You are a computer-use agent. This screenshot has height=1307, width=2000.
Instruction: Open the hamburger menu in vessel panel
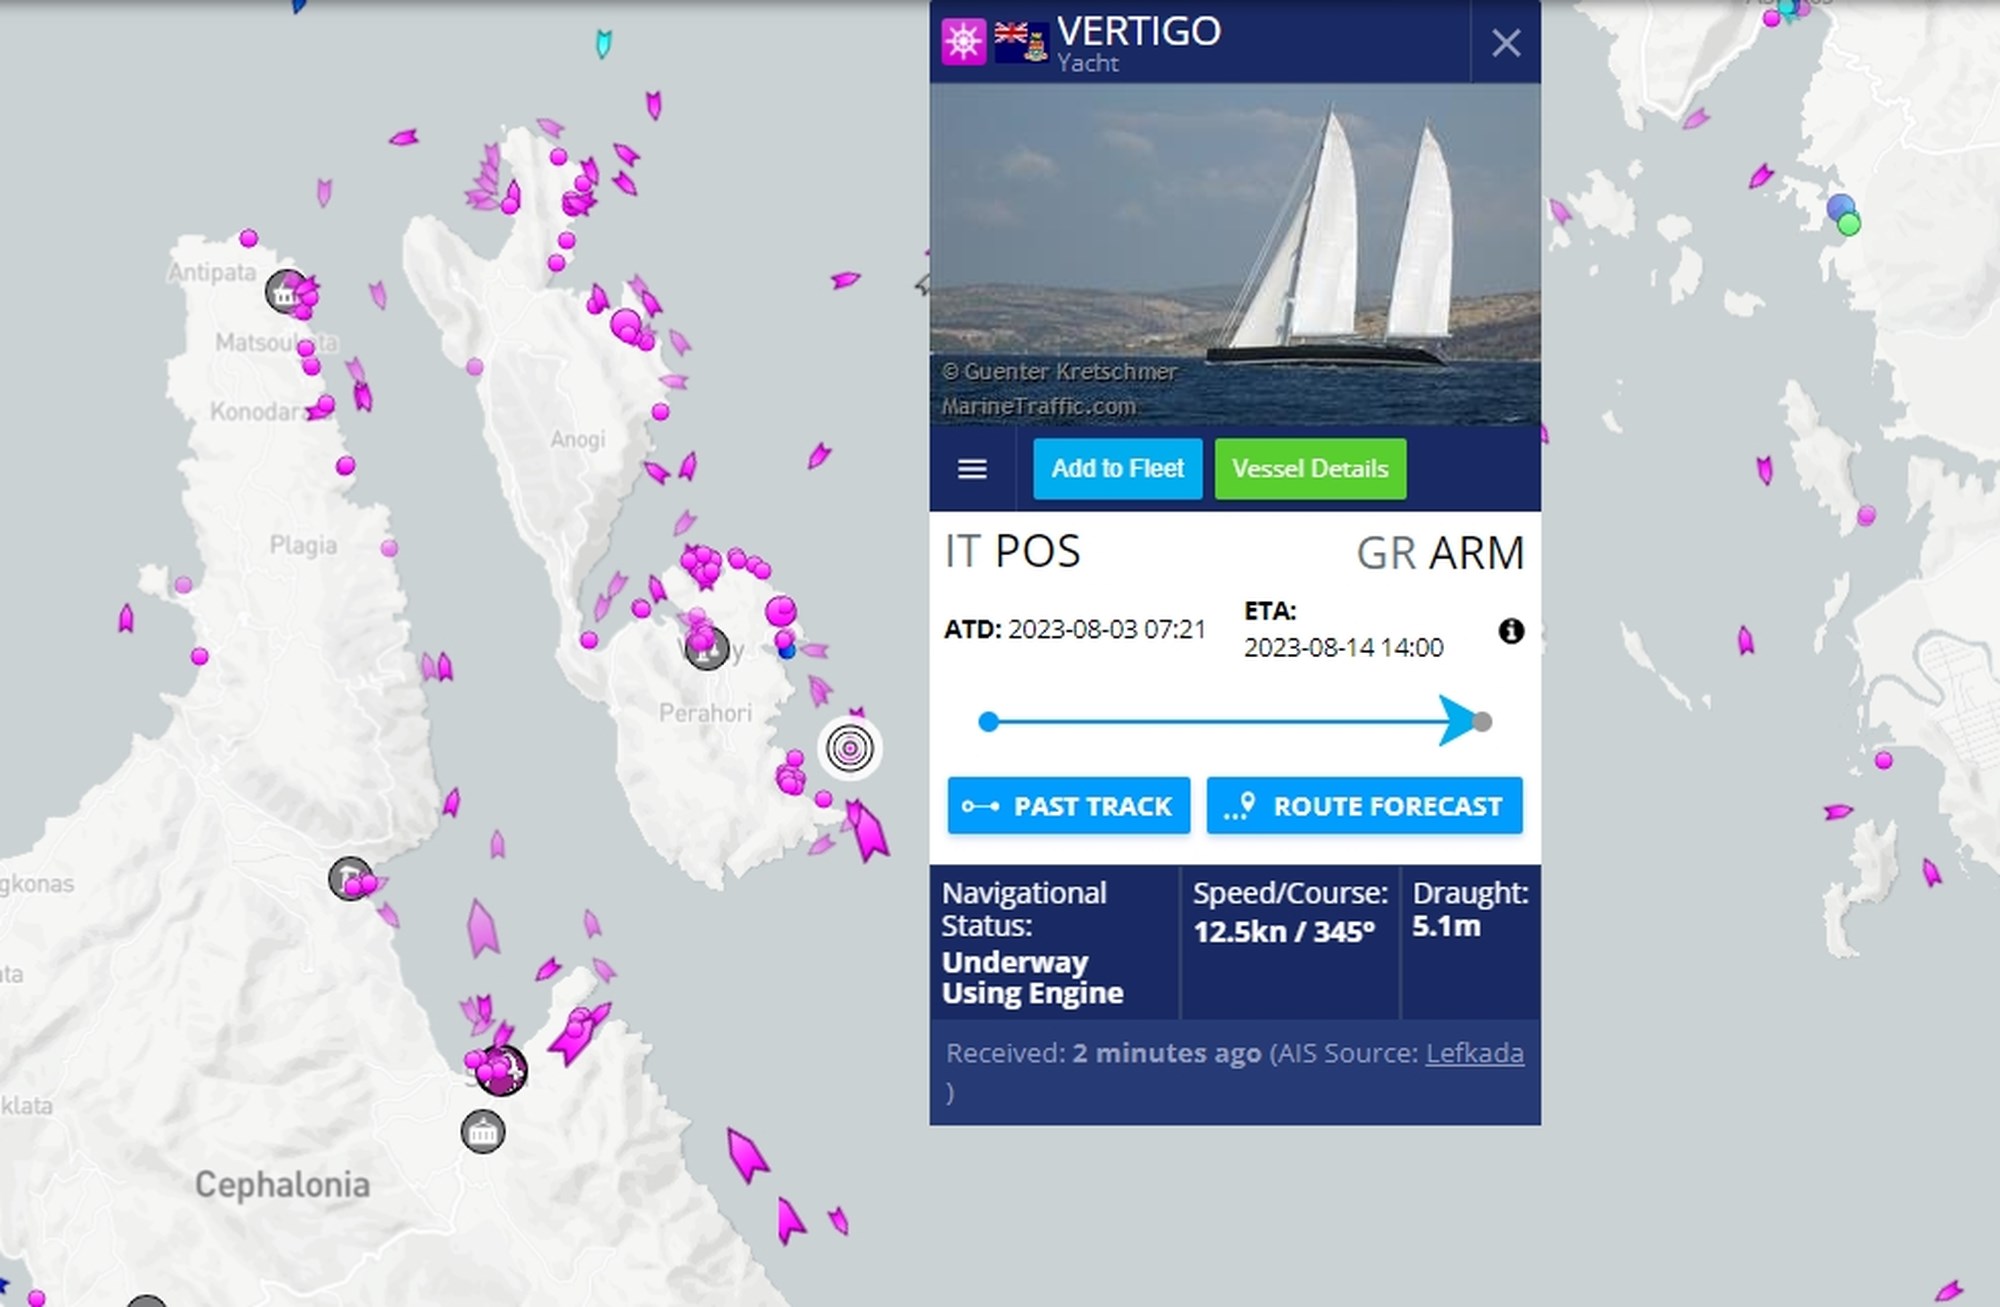pyautogui.click(x=972, y=469)
